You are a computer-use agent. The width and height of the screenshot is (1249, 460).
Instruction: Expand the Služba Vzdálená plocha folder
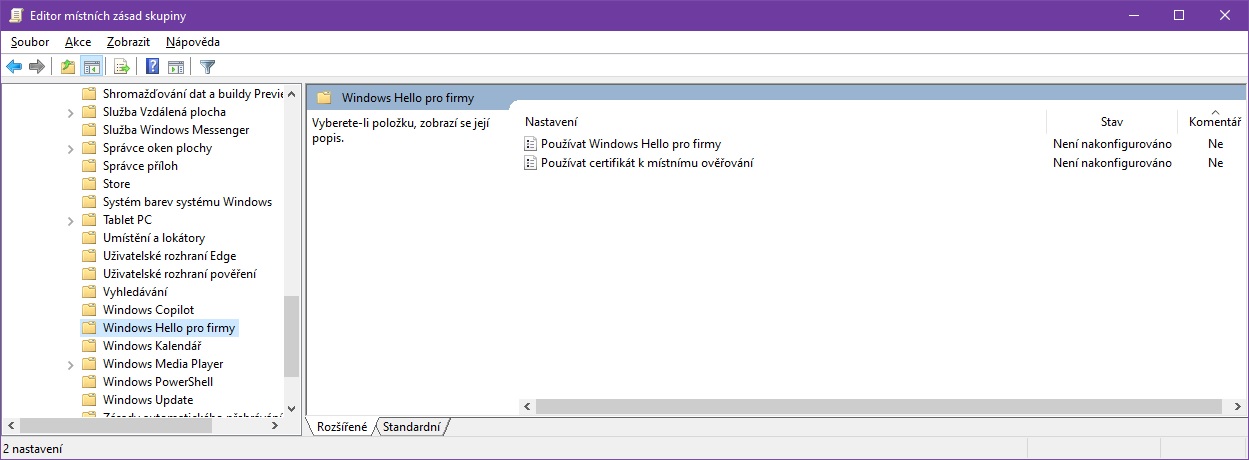71,113
